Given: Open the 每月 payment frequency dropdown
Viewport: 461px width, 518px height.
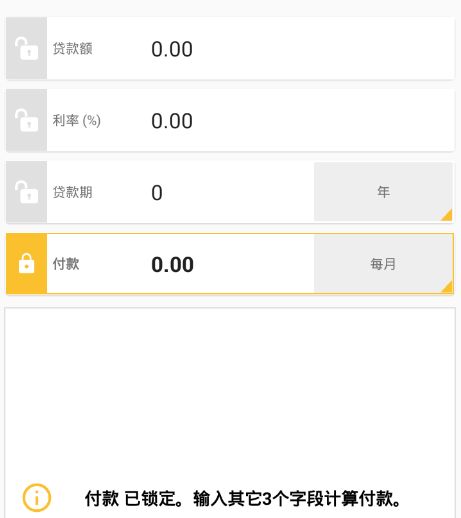Looking at the screenshot, I should pos(383,264).
